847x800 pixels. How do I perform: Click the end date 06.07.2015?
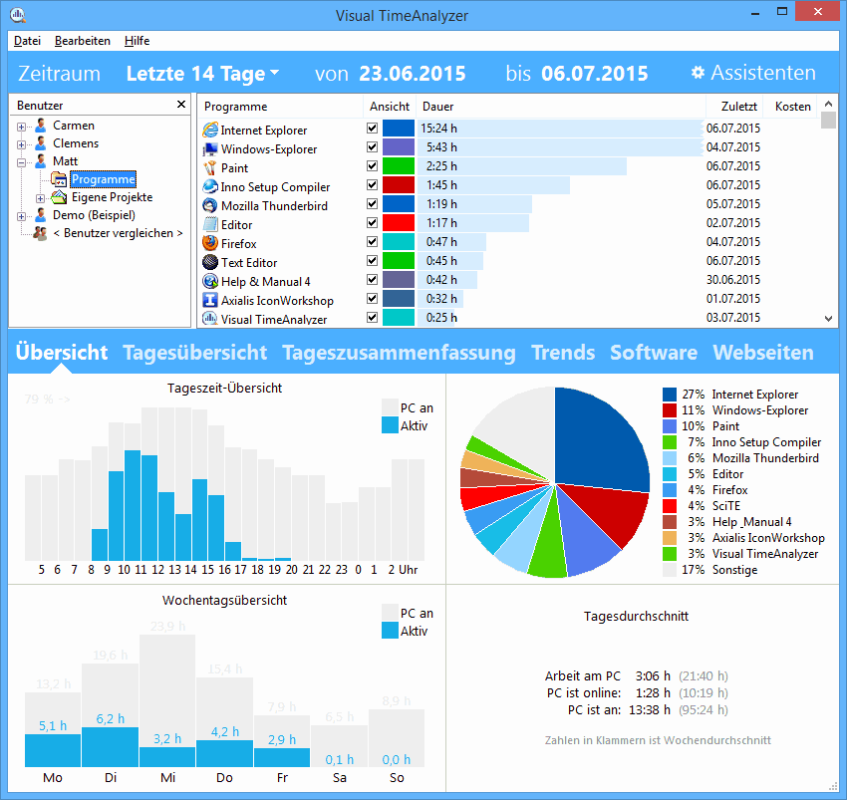[x=594, y=73]
